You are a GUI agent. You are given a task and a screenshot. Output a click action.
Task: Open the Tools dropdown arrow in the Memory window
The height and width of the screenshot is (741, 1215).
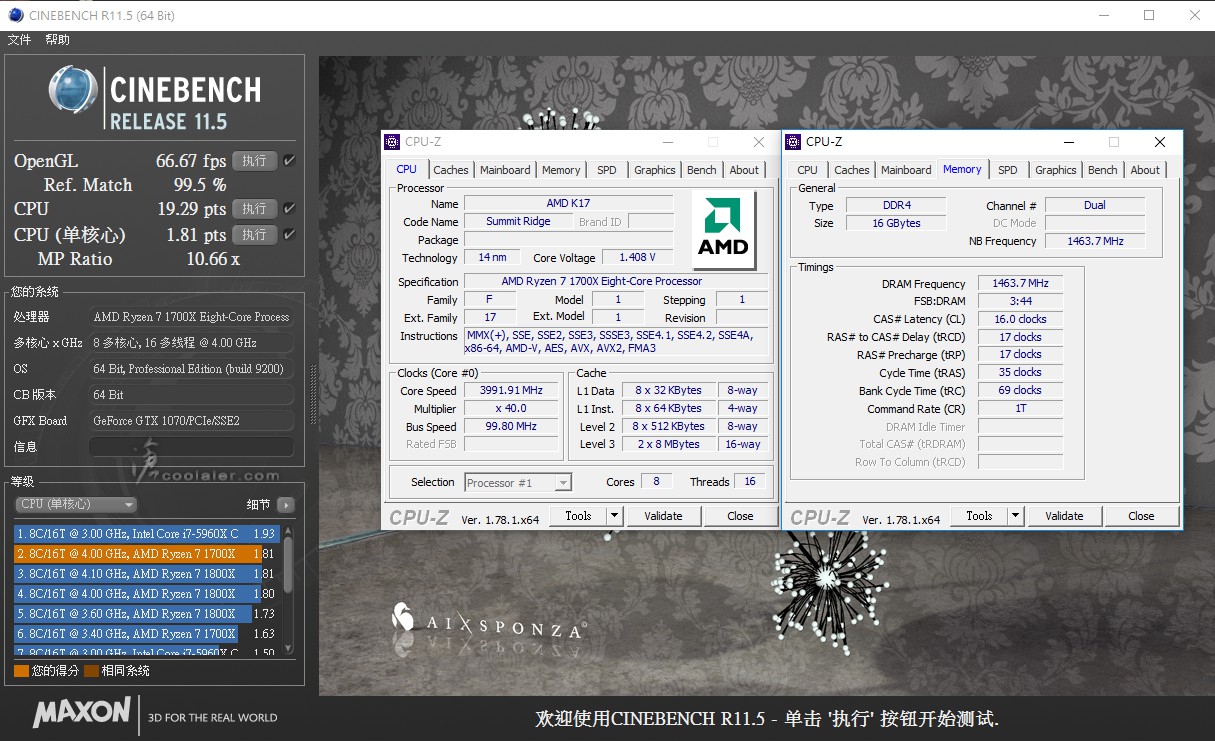tap(1015, 516)
